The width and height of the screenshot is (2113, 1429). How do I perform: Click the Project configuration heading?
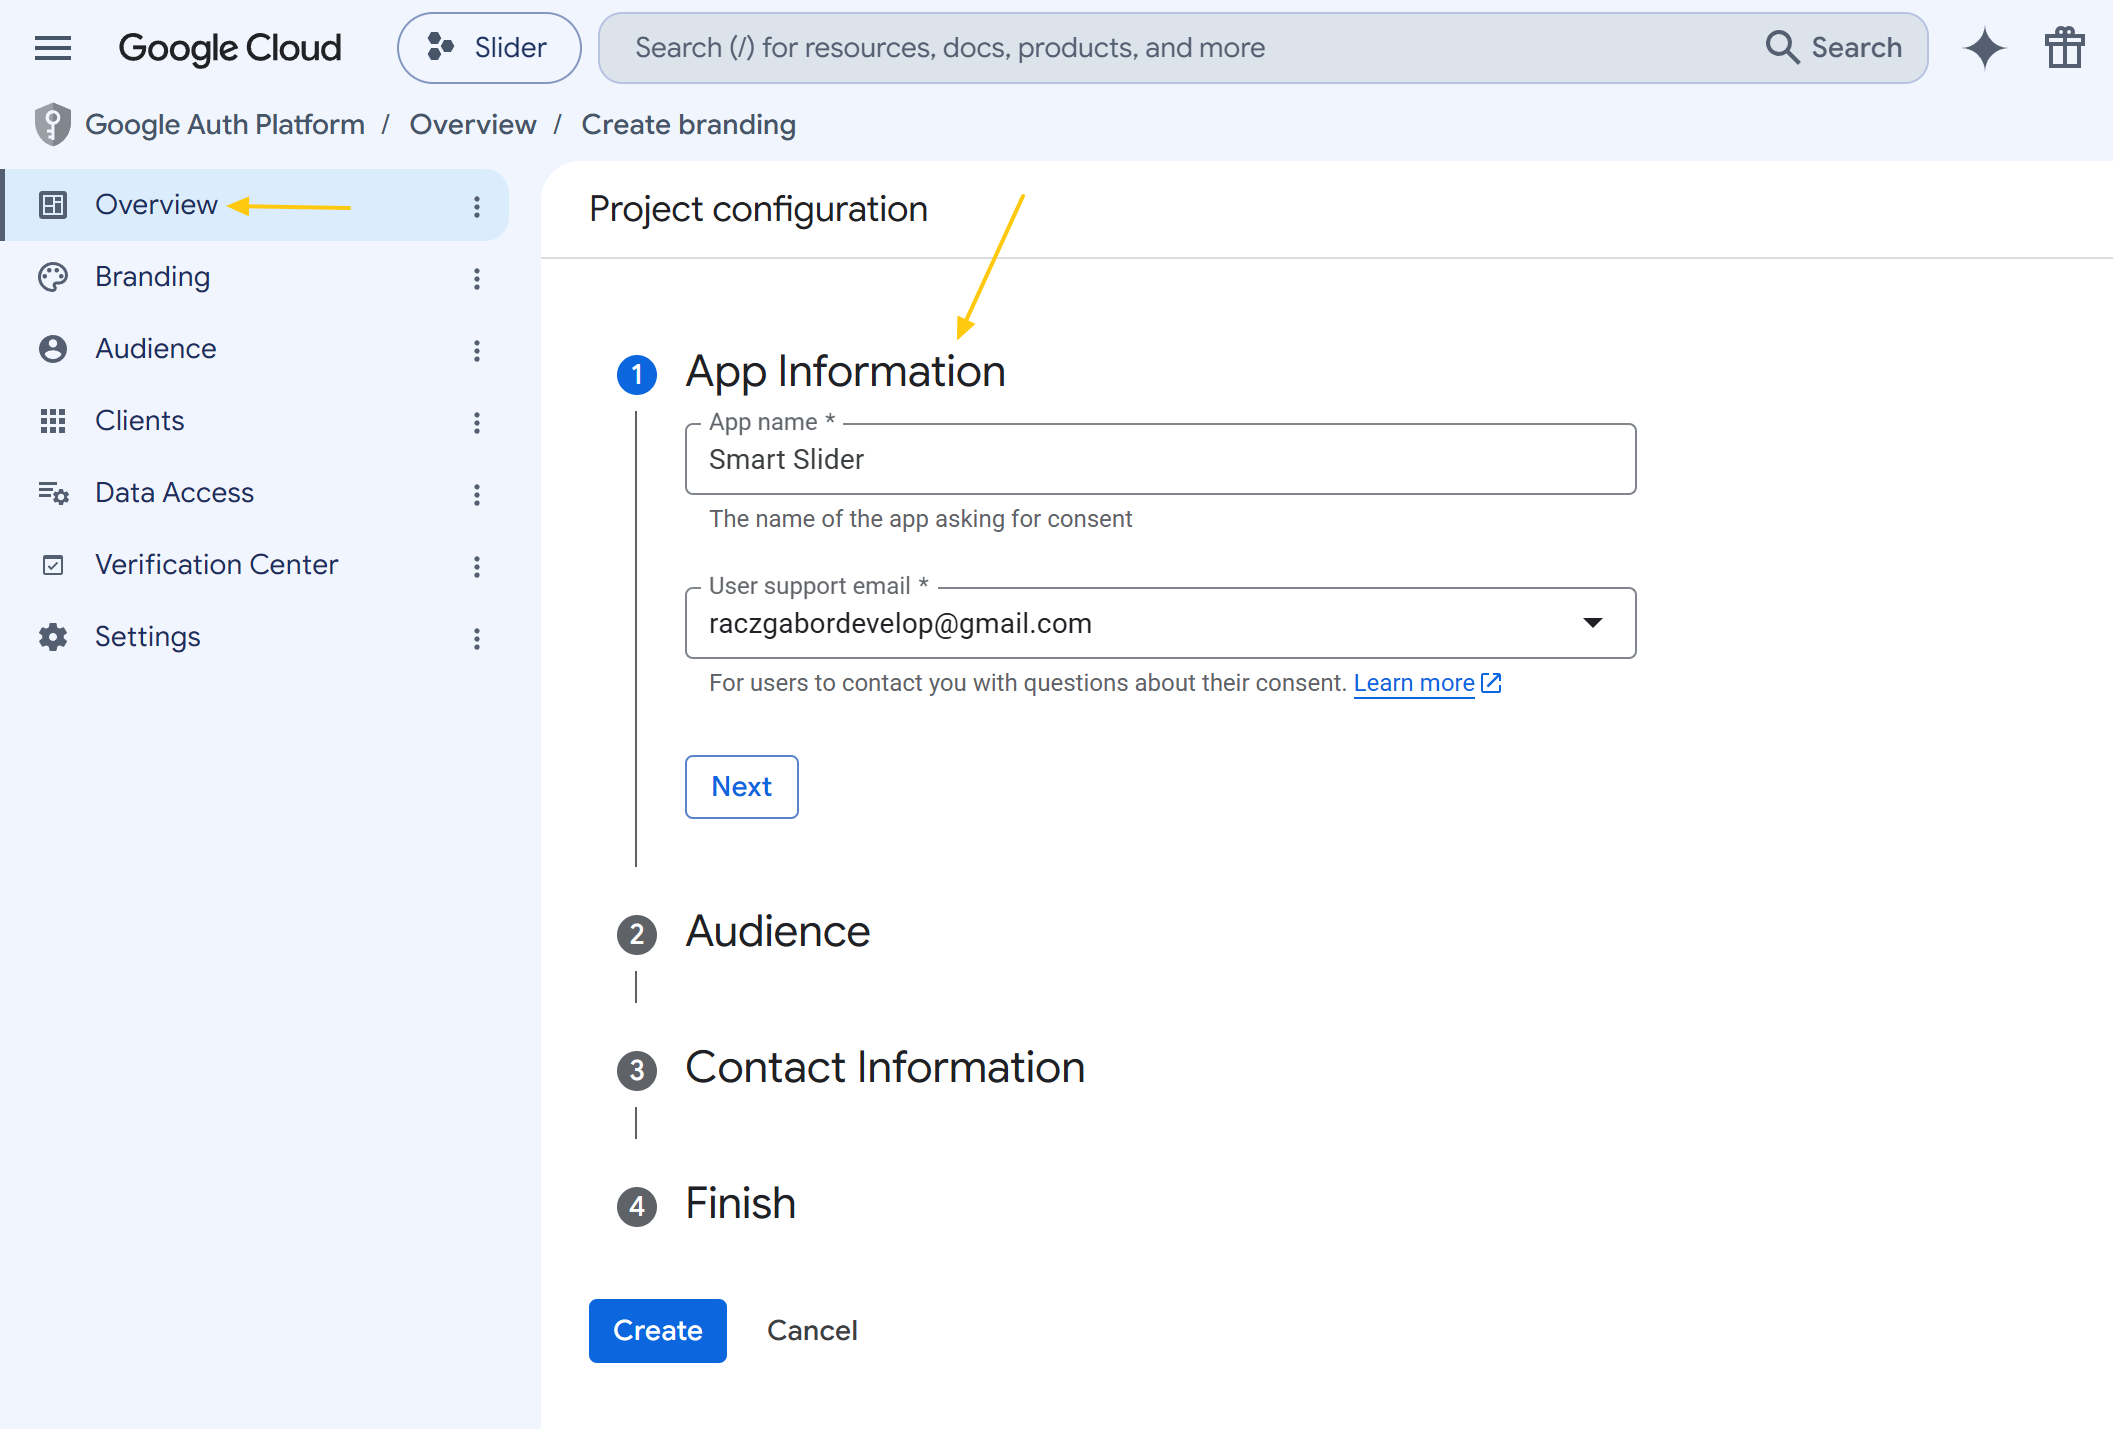click(x=759, y=210)
